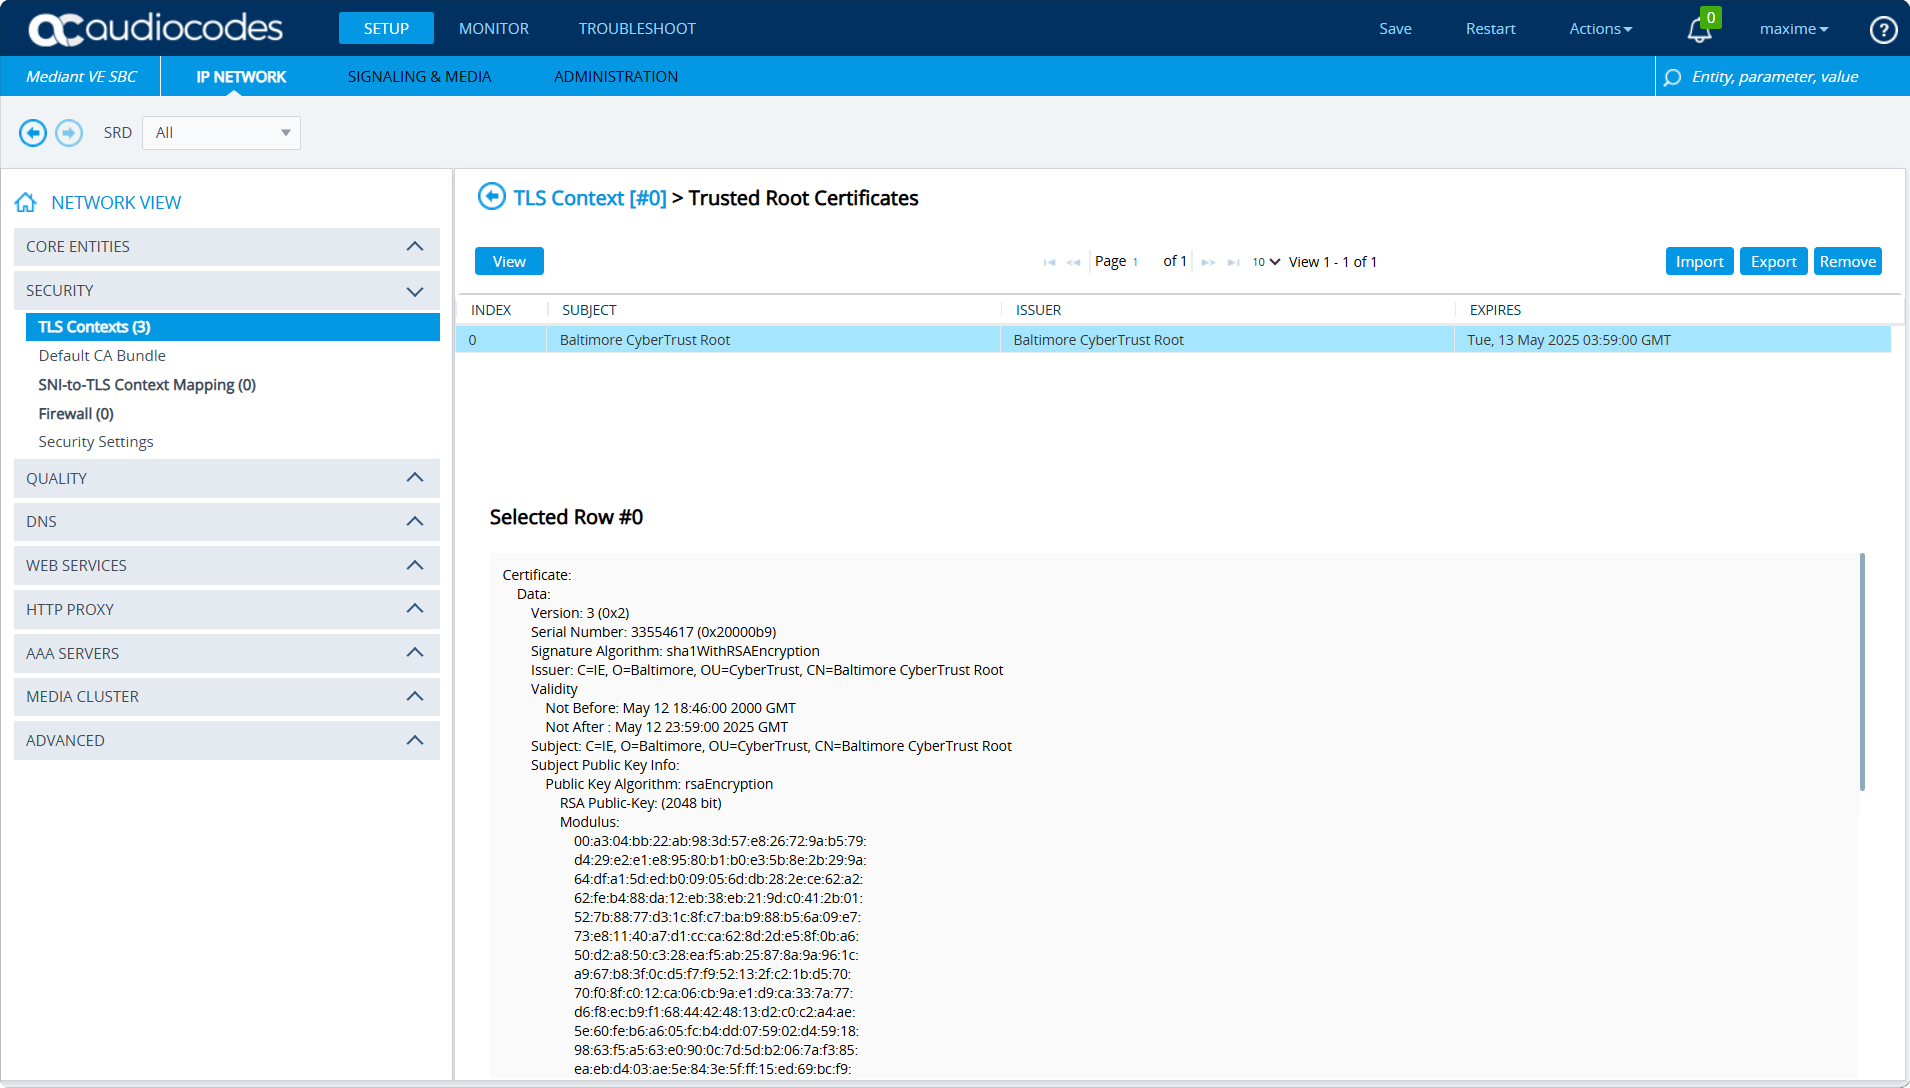Click the Import button
Image resolution: width=1910 pixels, height=1088 pixels.
(x=1699, y=262)
